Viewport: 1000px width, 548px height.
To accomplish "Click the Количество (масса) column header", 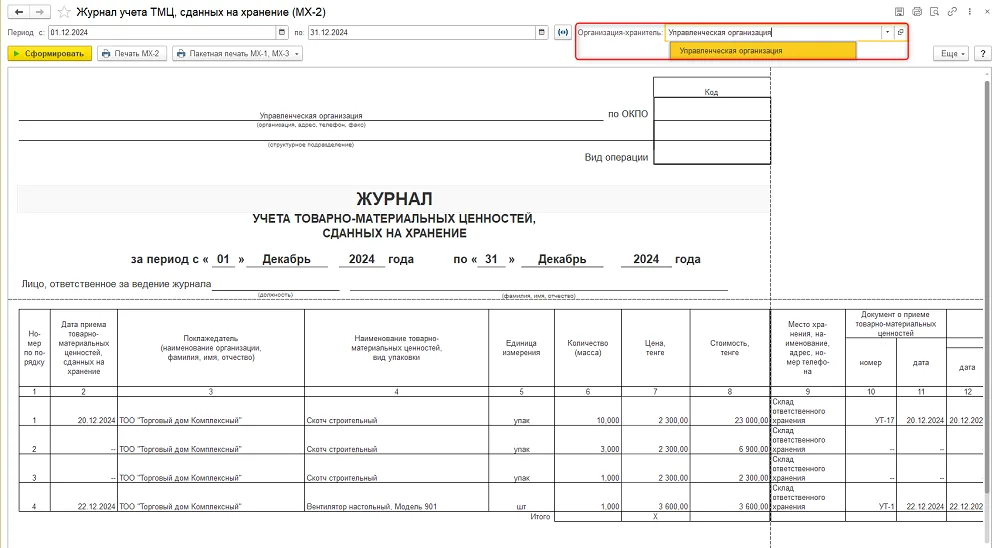I will click(587, 348).
